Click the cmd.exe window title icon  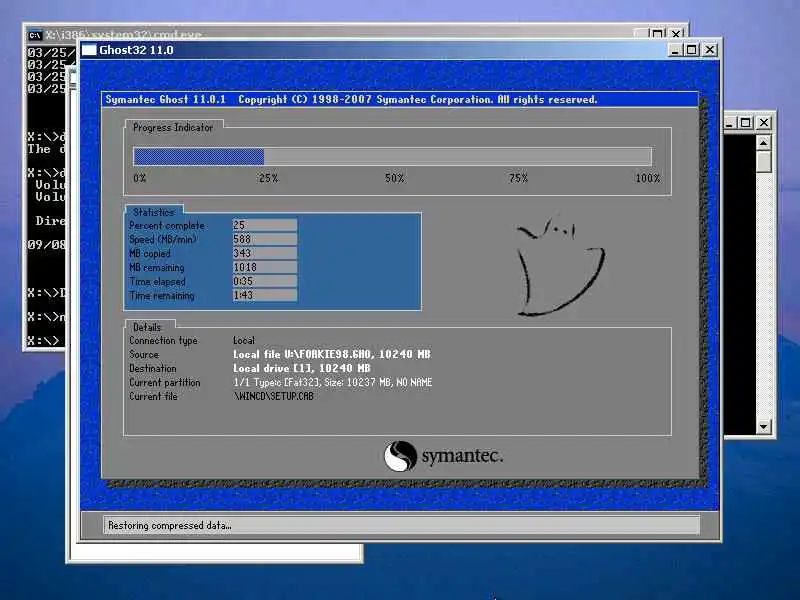tap(35, 35)
